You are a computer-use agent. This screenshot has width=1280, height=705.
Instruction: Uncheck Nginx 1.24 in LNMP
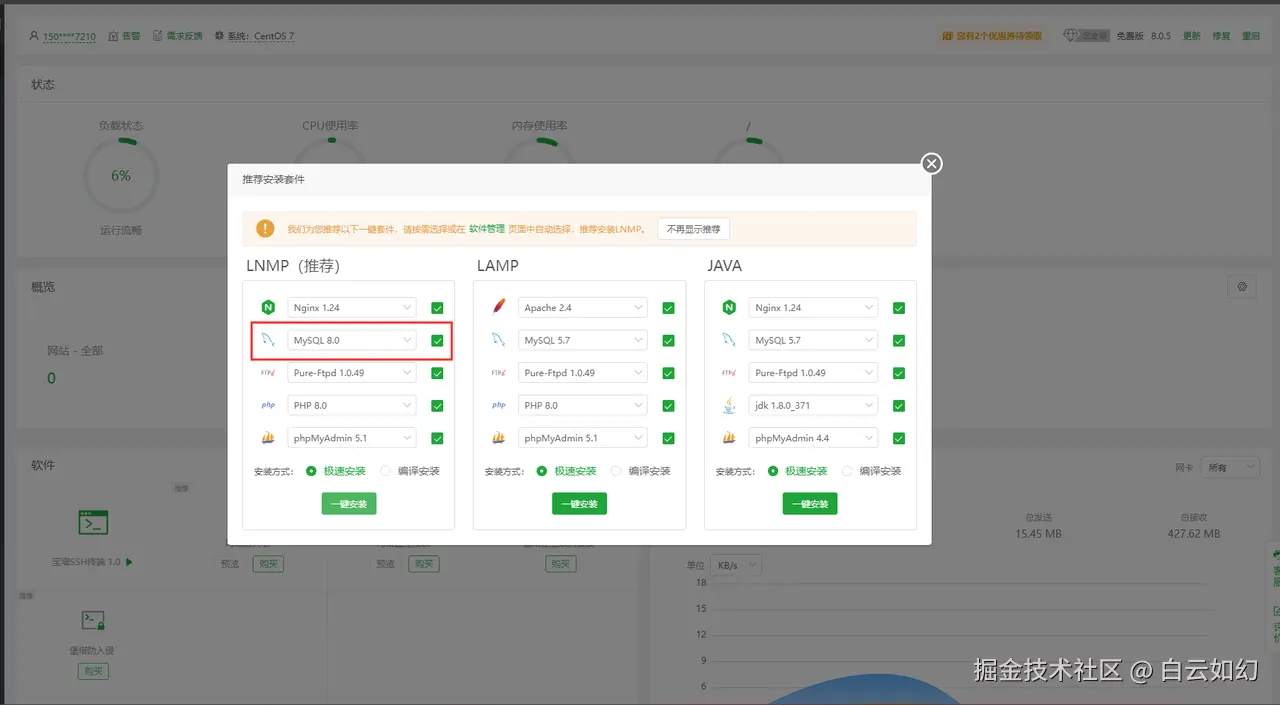(437, 308)
